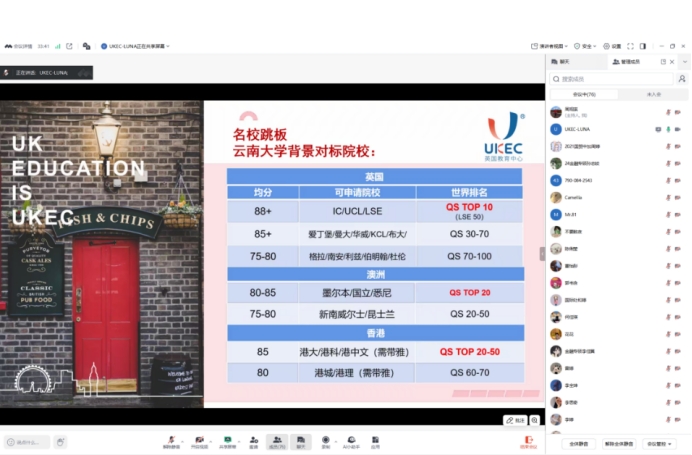Open the AI assistant icon
Image resolution: width=692 pixels, height=455 pixels.
pos(351,440)
